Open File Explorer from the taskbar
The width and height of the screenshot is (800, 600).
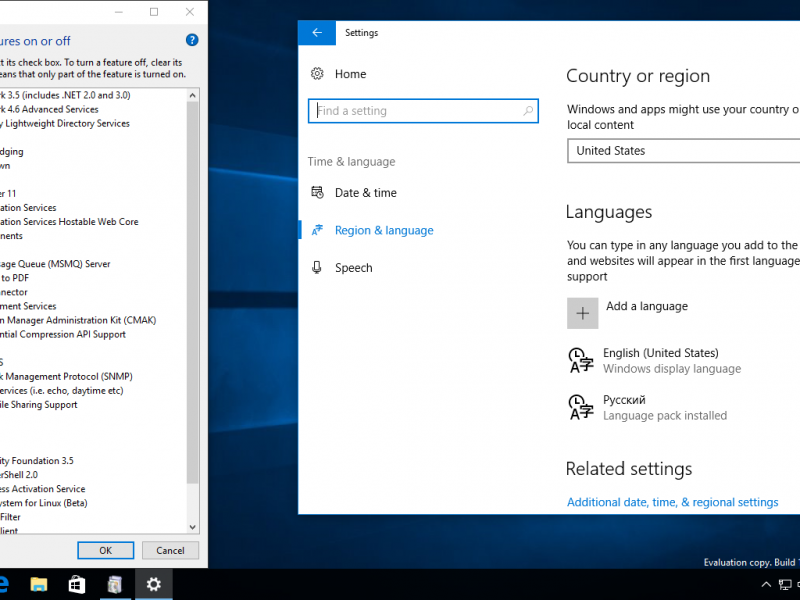39,585
